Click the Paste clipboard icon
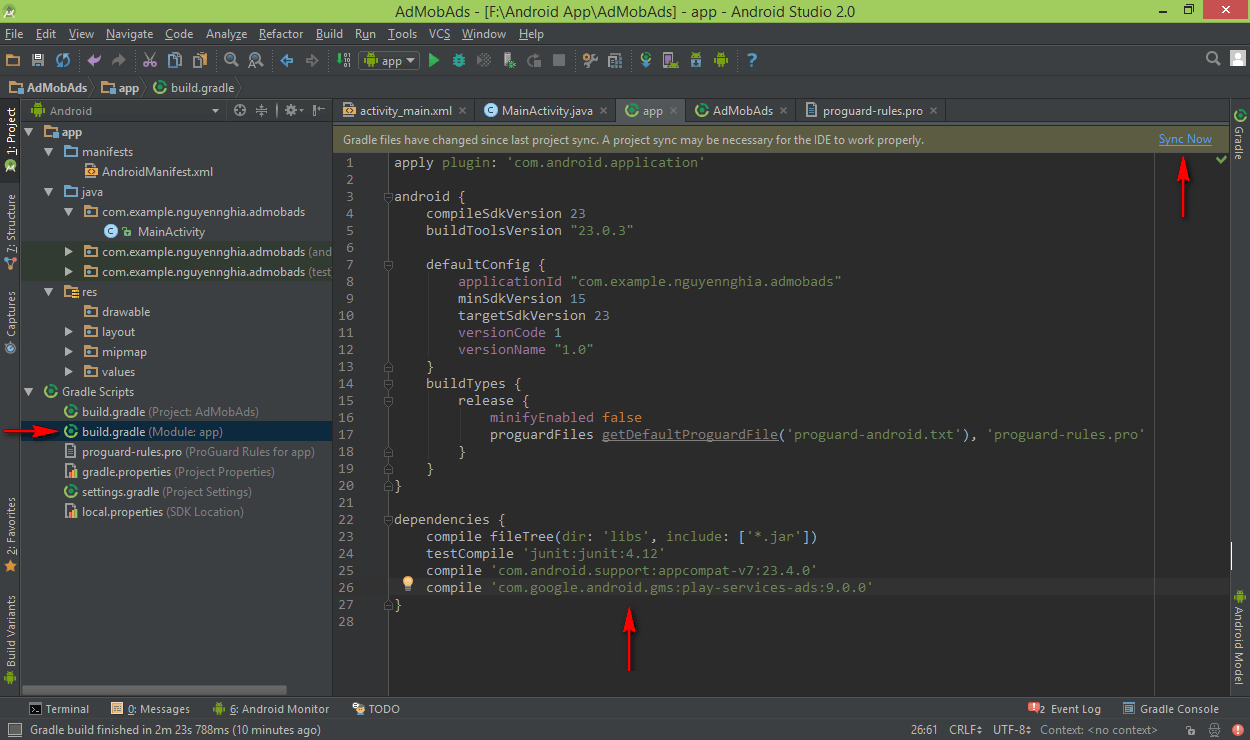 point(200,60)
